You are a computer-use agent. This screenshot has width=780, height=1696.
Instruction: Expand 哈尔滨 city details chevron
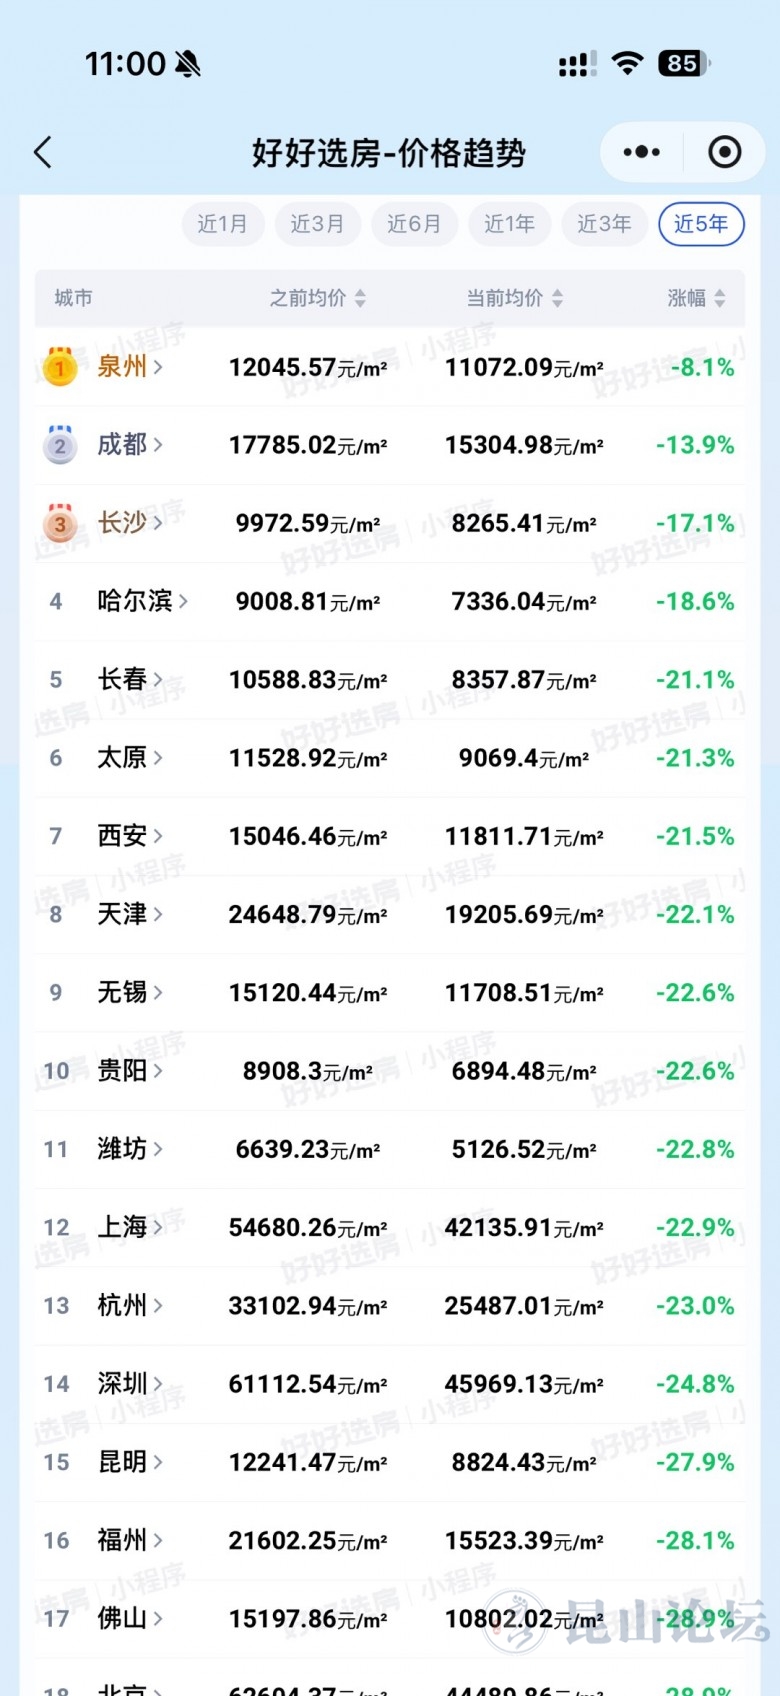point(184,602)
